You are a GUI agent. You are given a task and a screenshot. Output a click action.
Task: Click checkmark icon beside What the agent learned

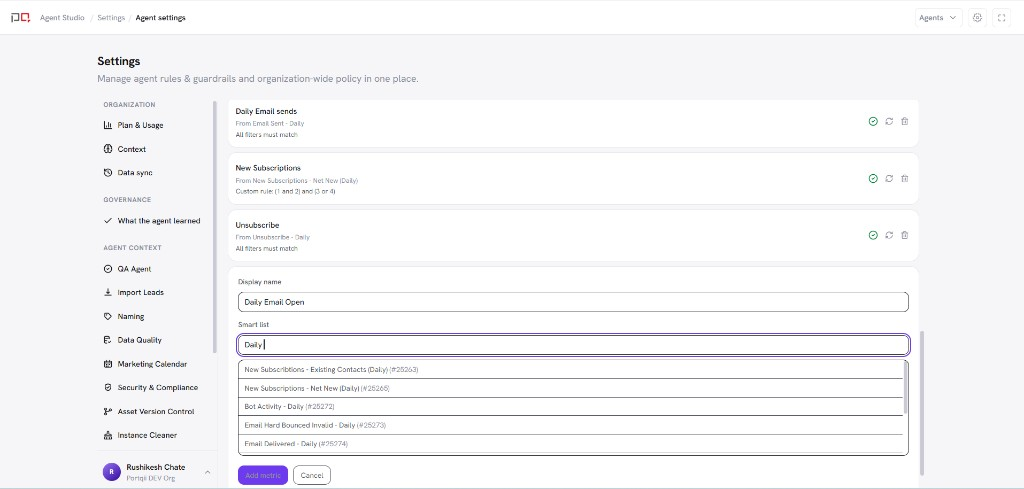point(108,221)
